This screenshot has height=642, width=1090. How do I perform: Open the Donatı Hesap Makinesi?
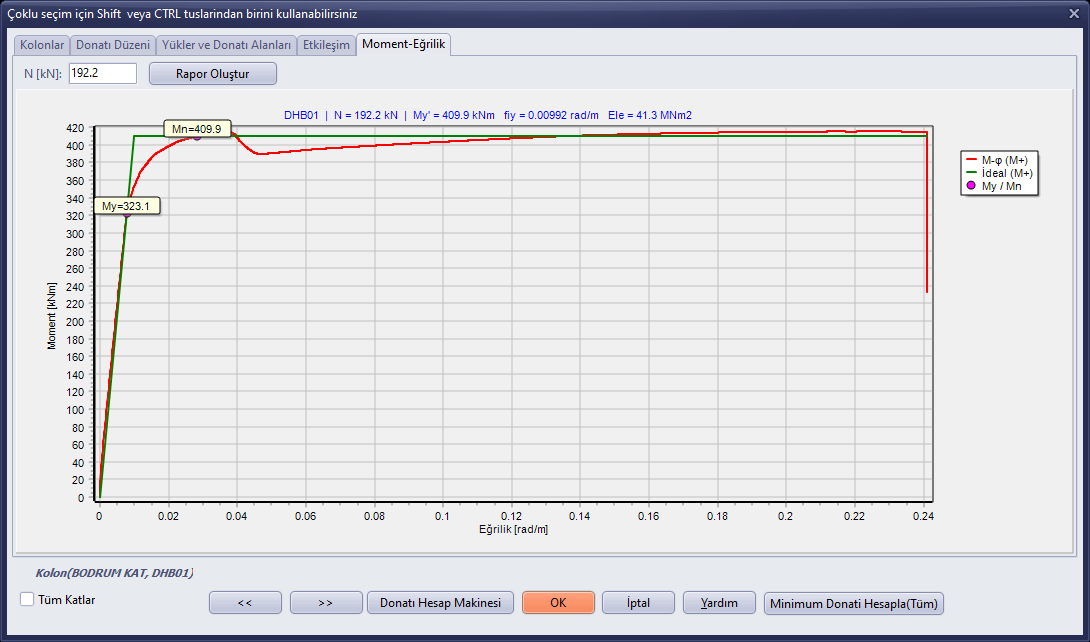tap(440, 602)
